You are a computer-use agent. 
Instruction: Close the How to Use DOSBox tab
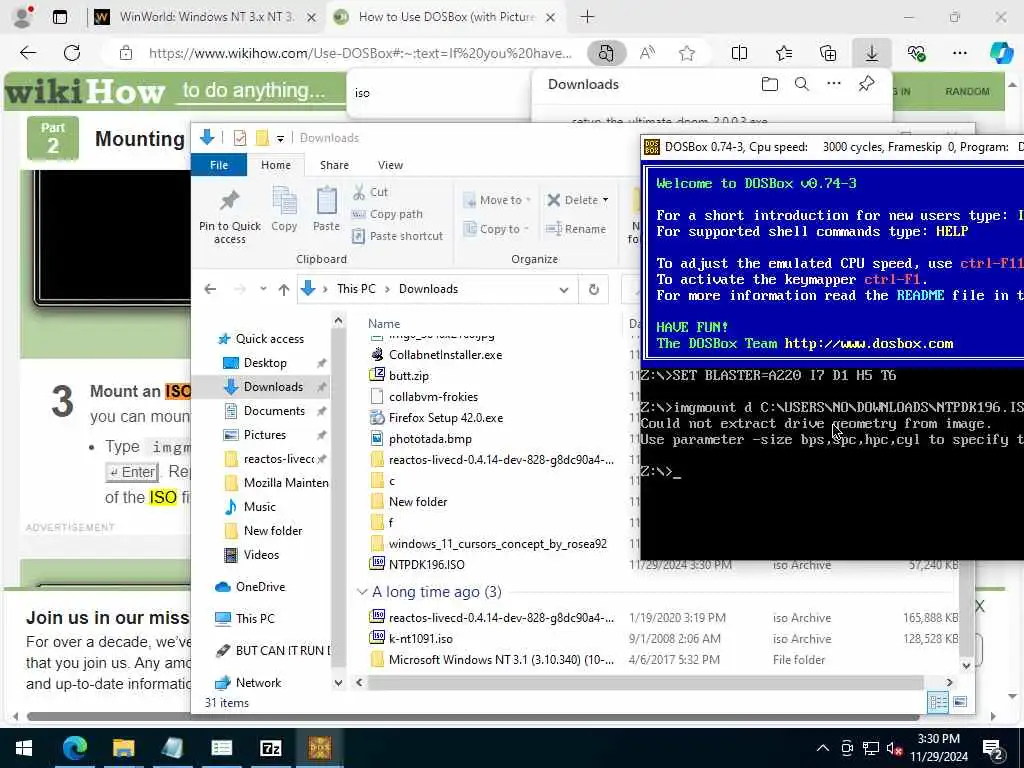pos(551,18)
